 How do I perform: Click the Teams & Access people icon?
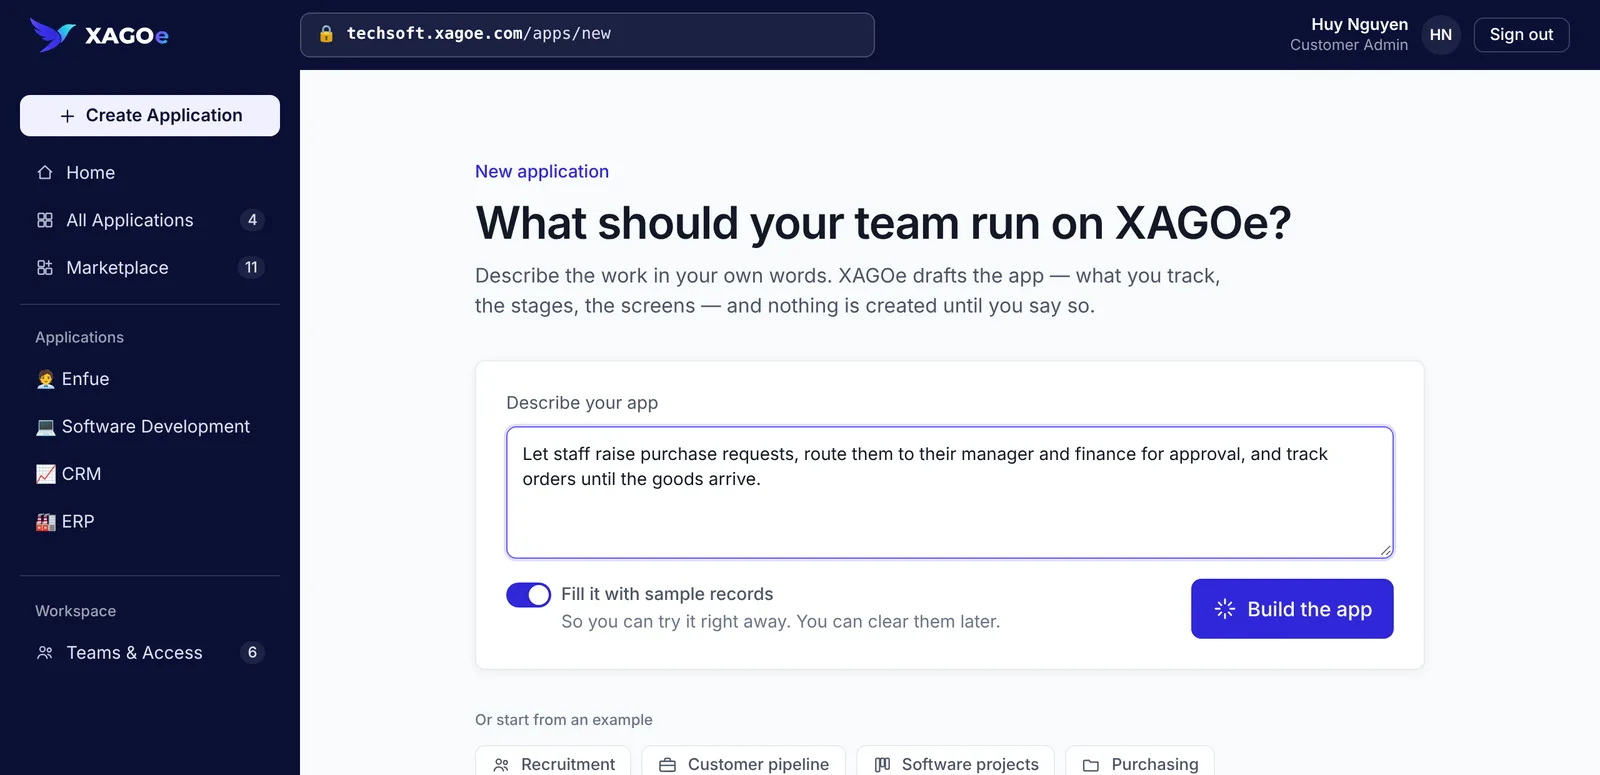click(x=45, y=653)
